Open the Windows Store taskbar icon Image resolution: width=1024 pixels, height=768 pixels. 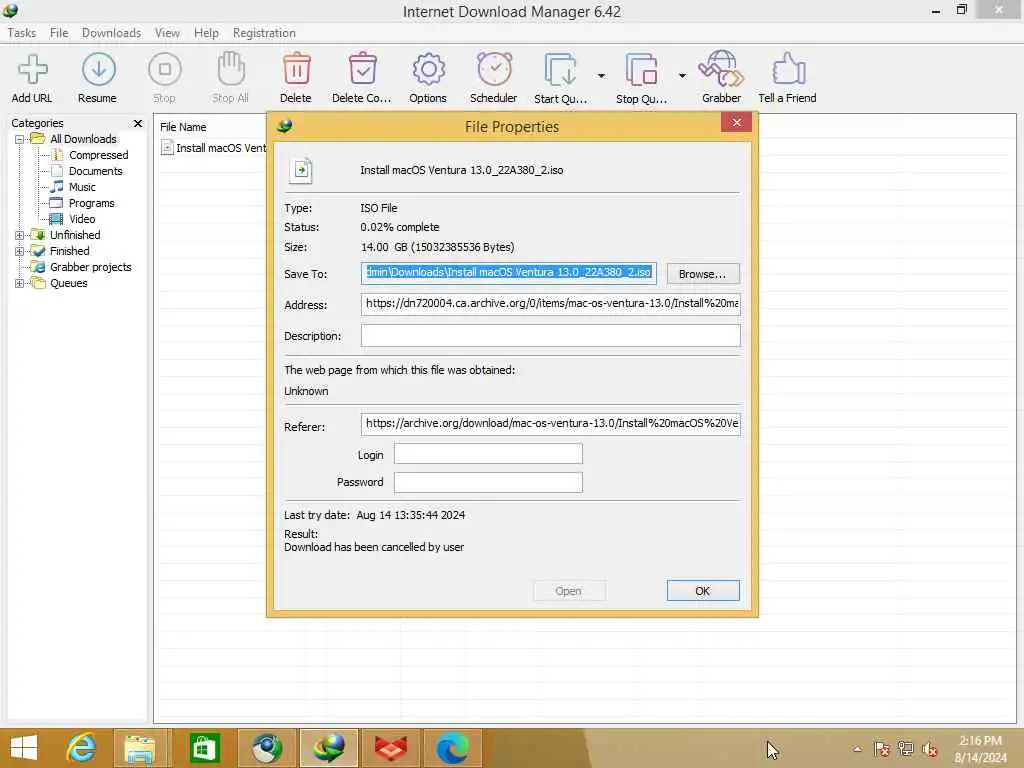204,748
